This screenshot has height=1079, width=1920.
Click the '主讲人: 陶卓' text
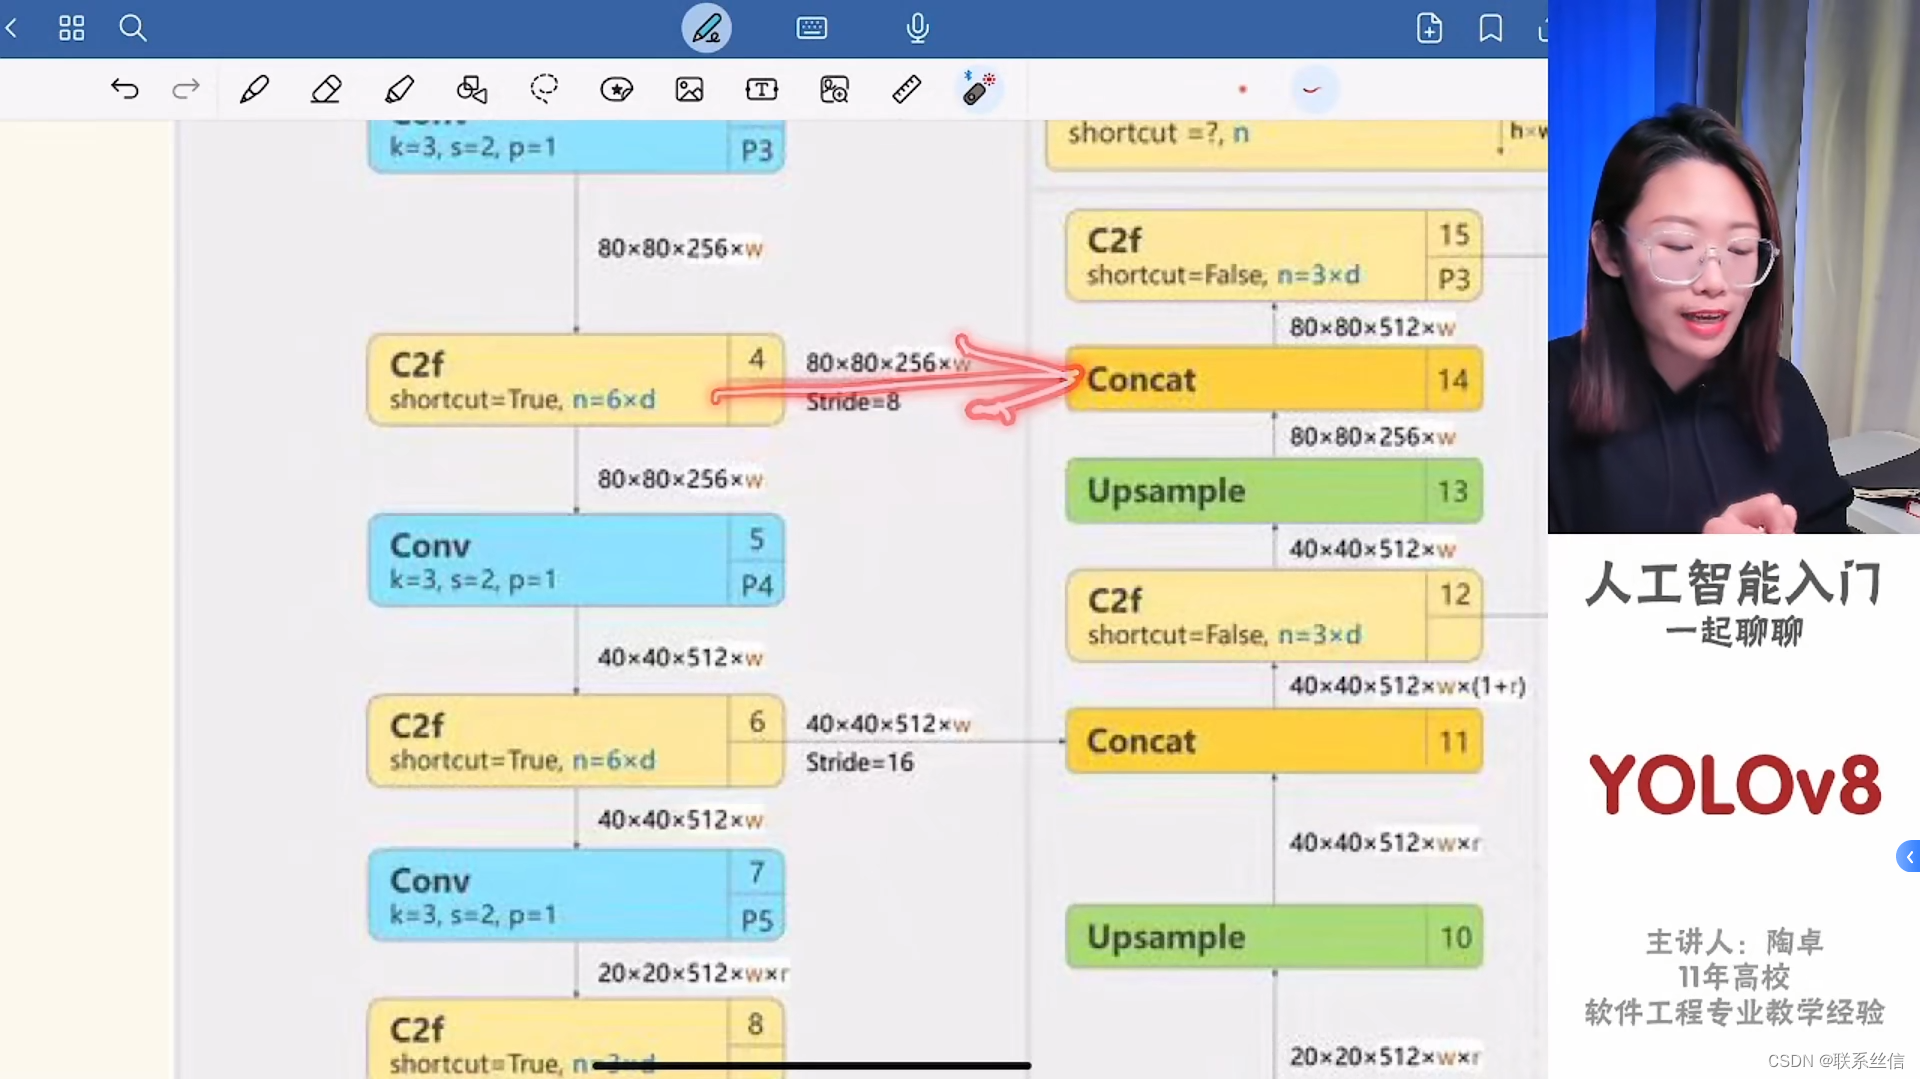pos(1734,942)
